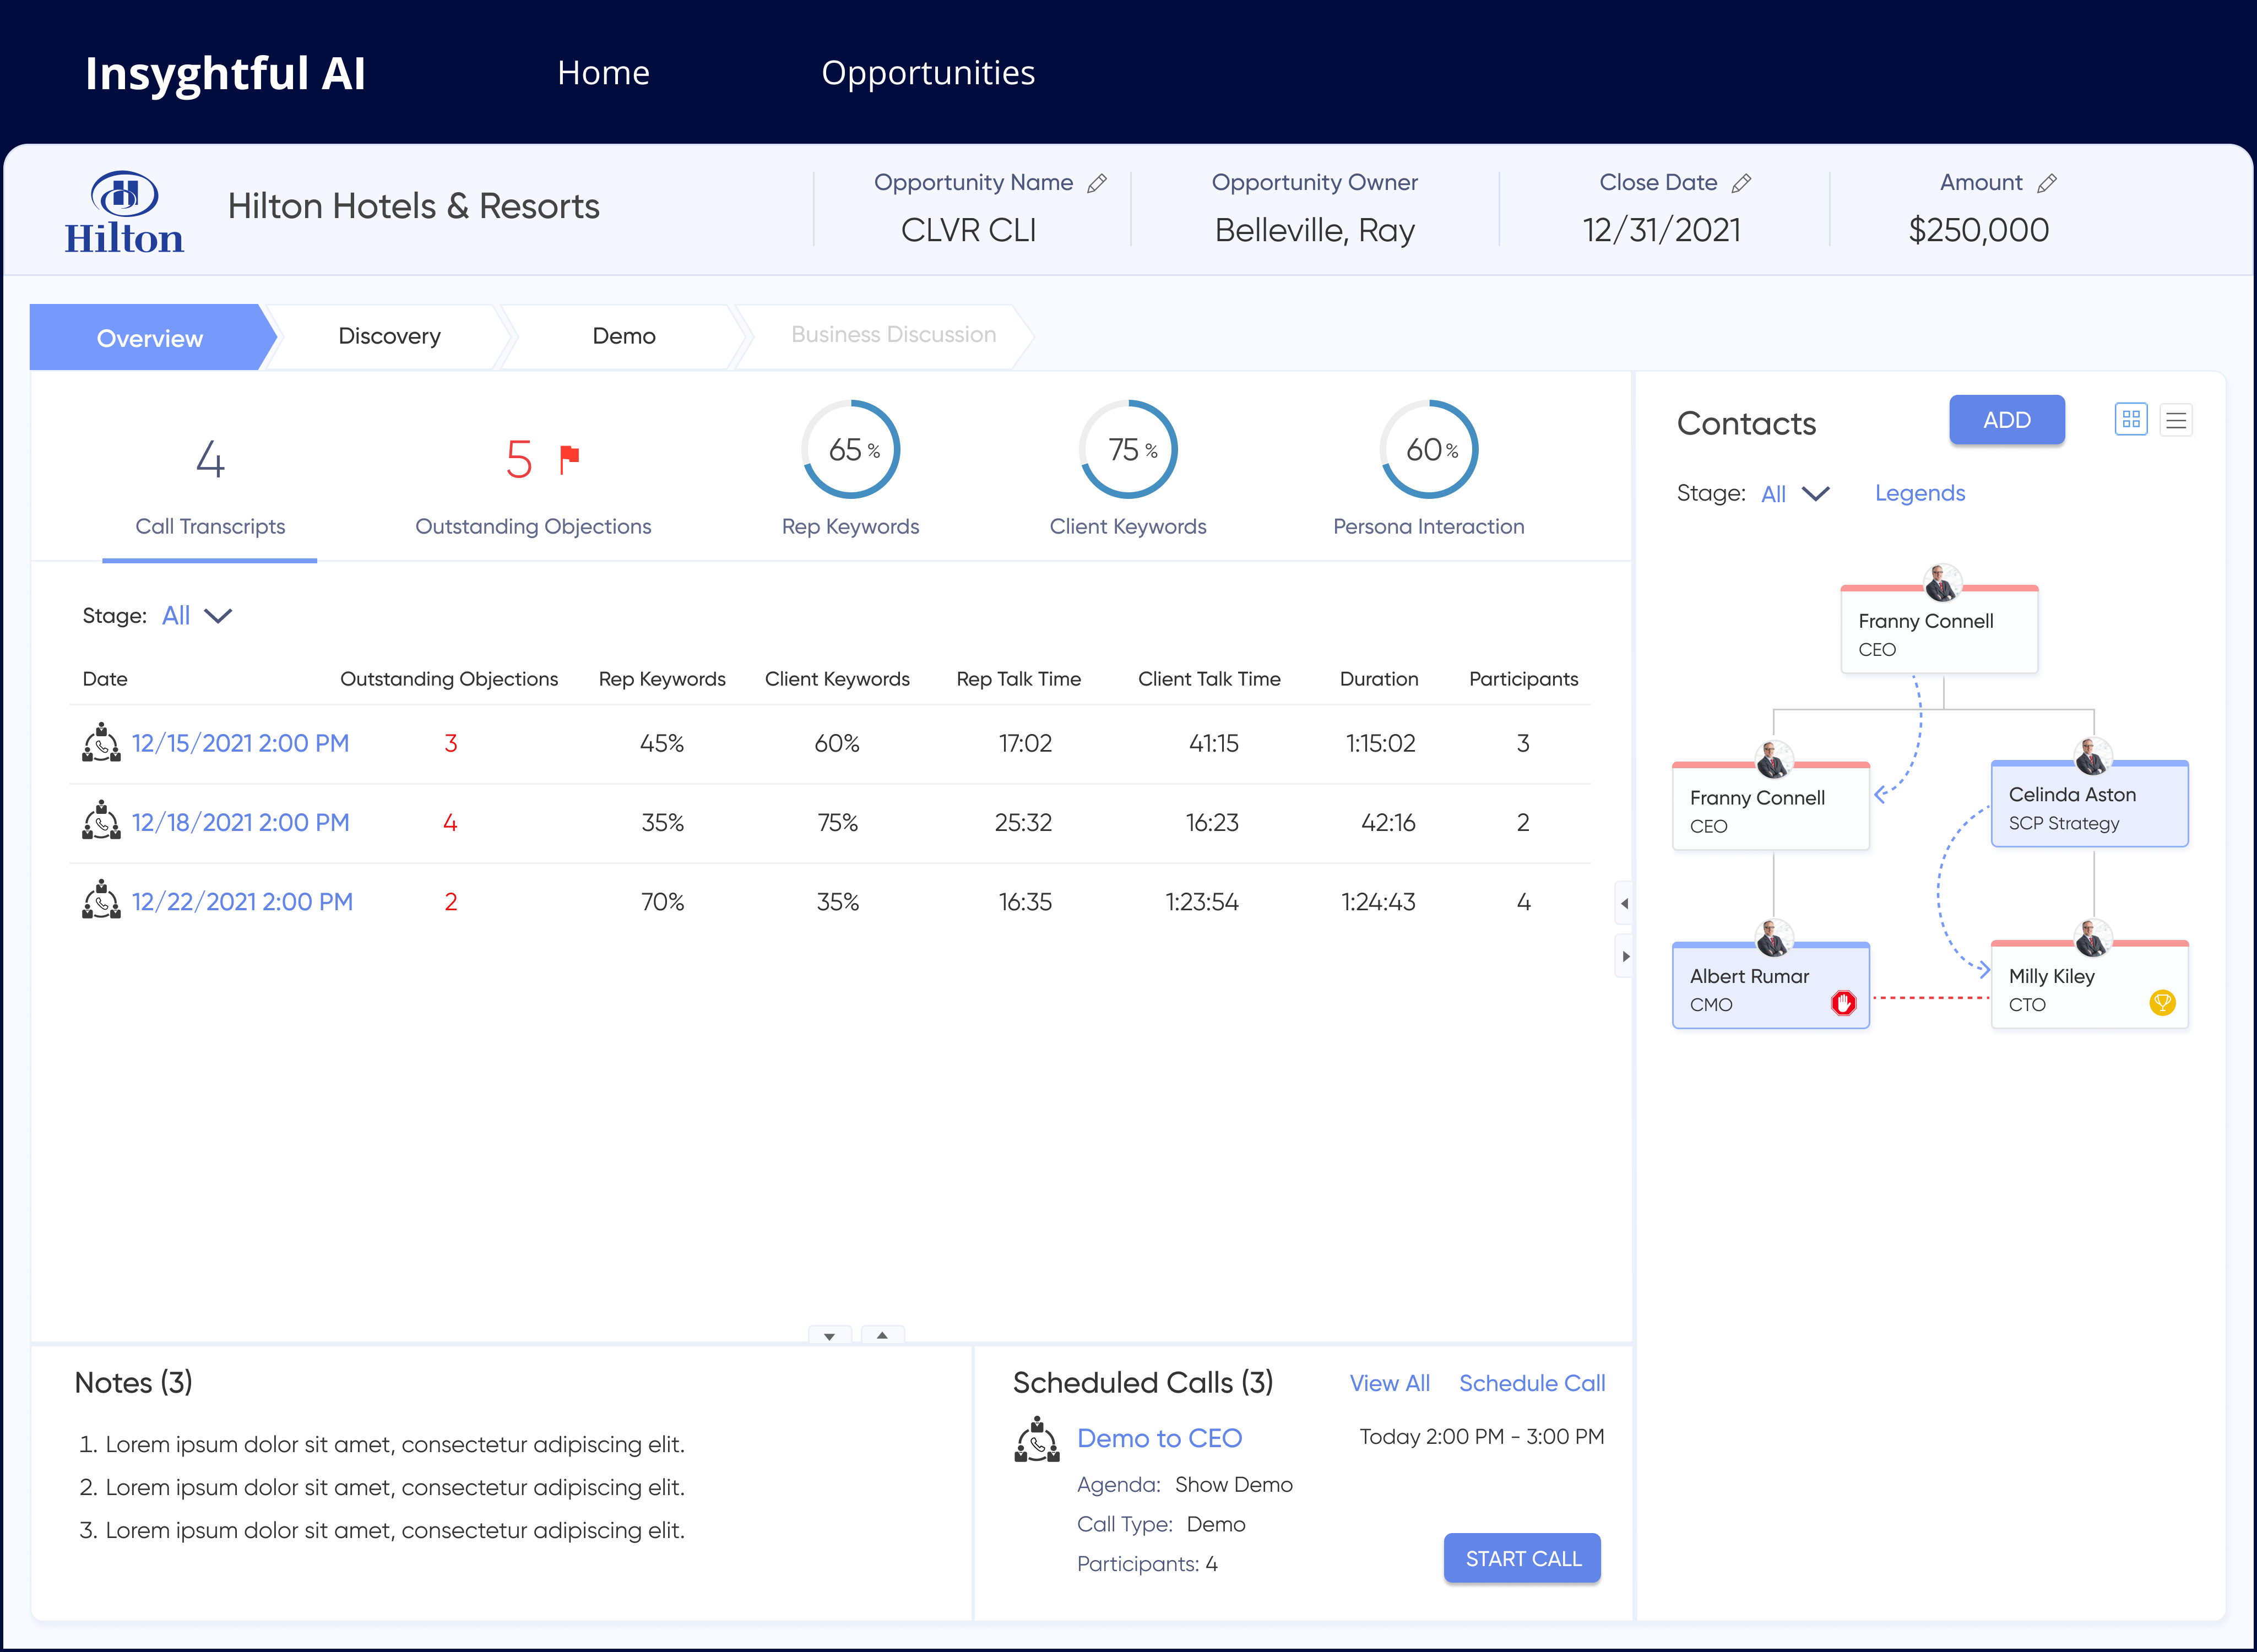The height and width of the screenshot is (1652, 2257).
Task: Switch contacts to list view
Action: pyautogui.click(x=2176, y=420)
